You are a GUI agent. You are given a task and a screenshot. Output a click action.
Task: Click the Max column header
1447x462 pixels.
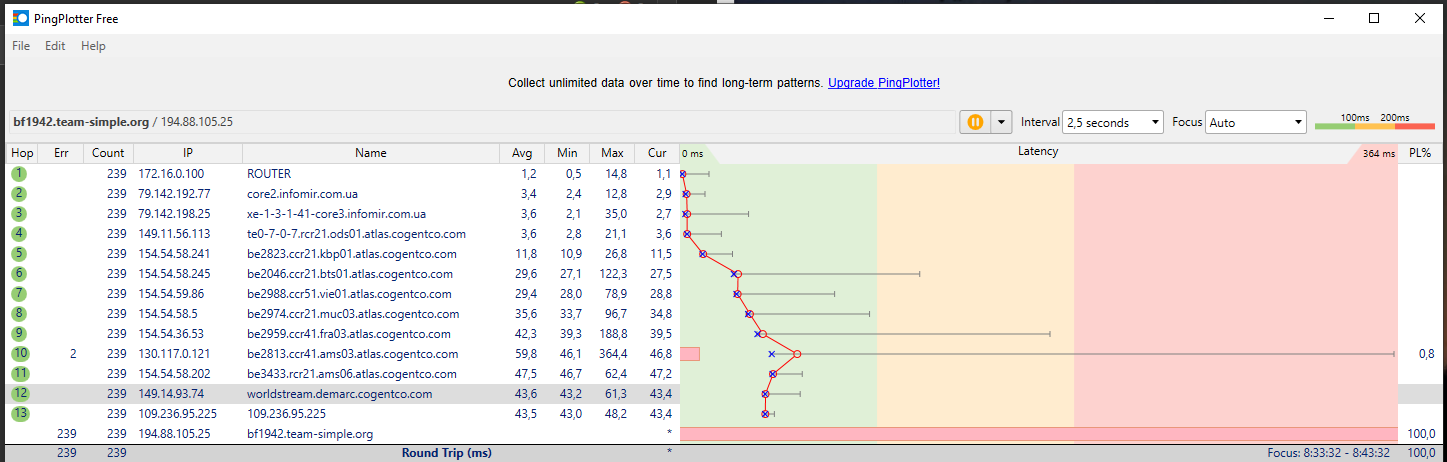(612, 153)
